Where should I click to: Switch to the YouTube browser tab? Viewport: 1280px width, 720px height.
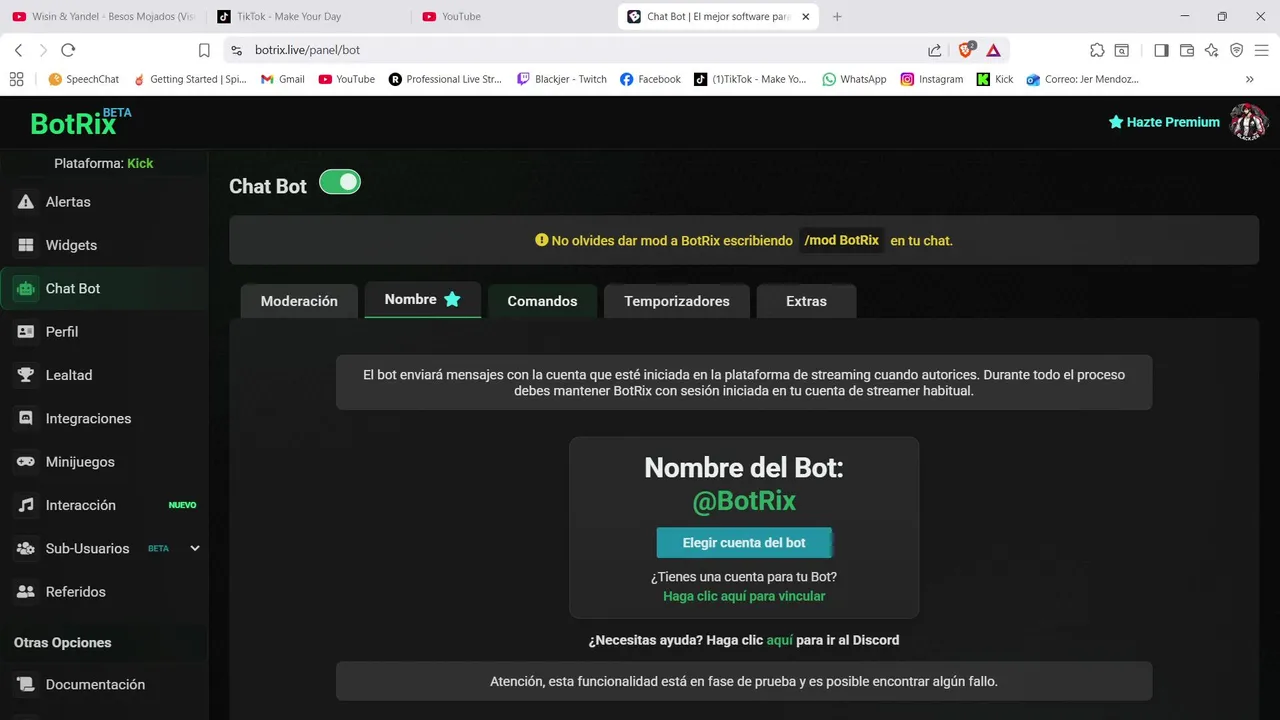pos(512,16)
